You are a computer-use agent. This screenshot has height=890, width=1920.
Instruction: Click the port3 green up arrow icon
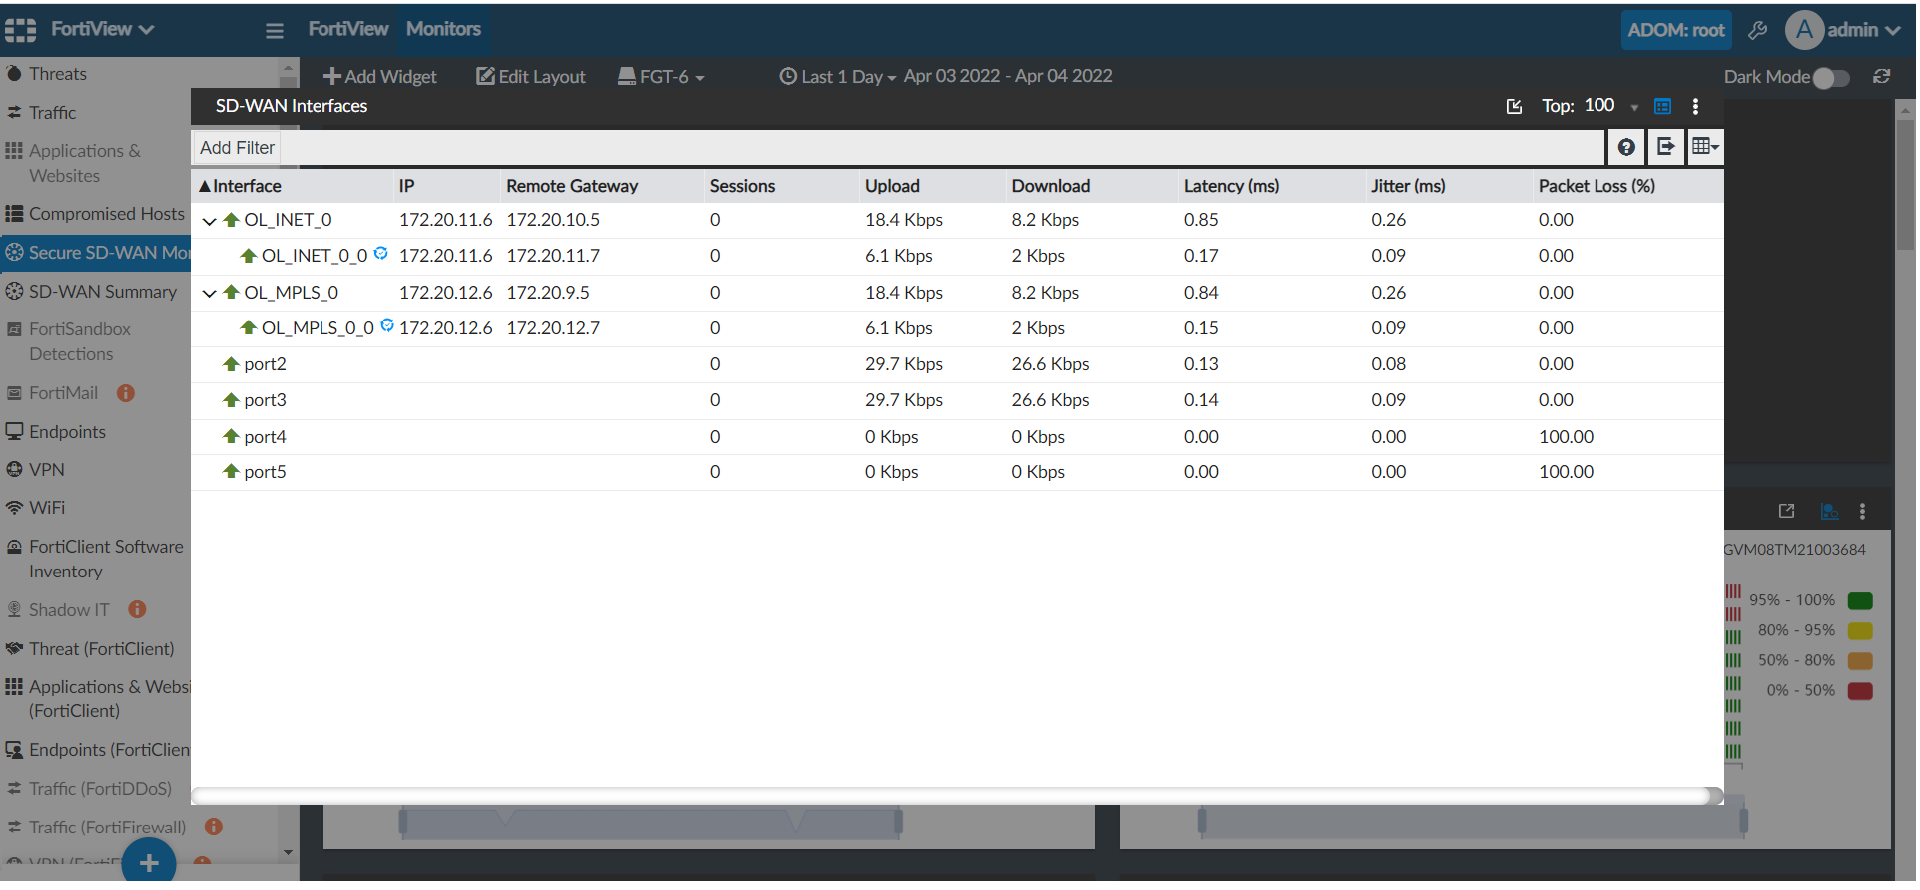tap(231, 400)
